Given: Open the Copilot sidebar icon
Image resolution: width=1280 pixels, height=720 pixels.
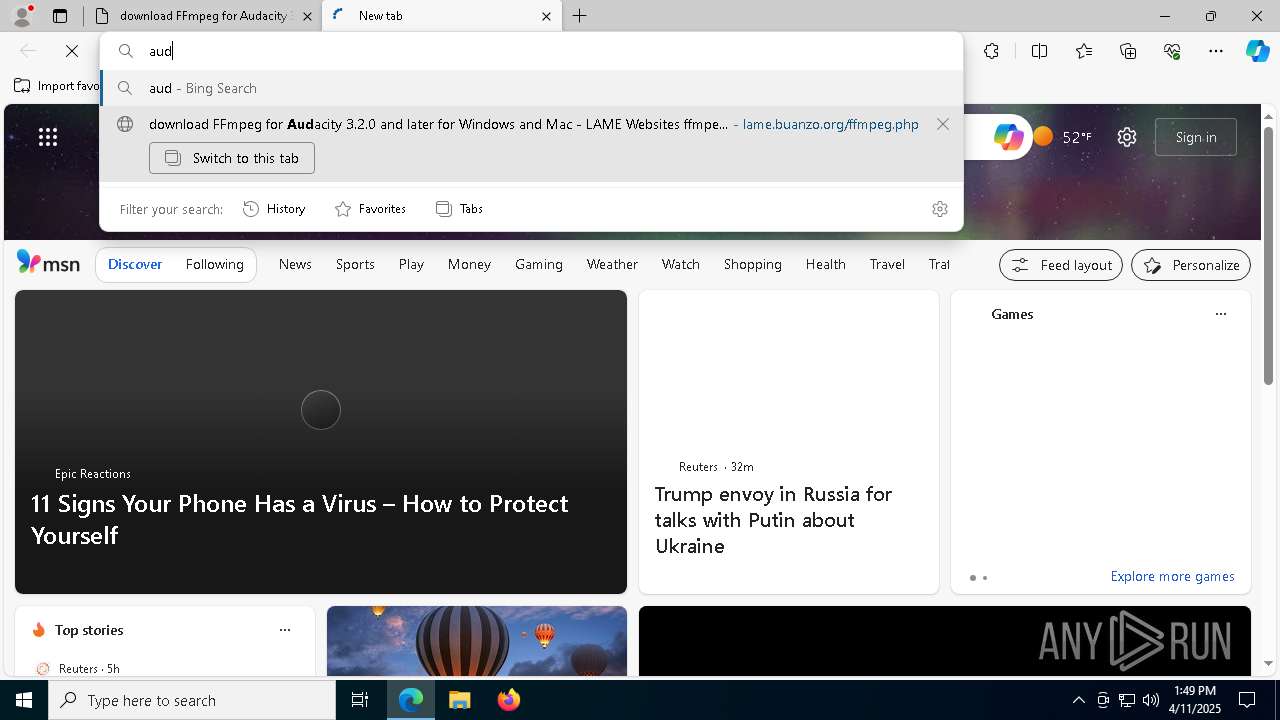Looking at the screenshot, I should (1257, 51).
